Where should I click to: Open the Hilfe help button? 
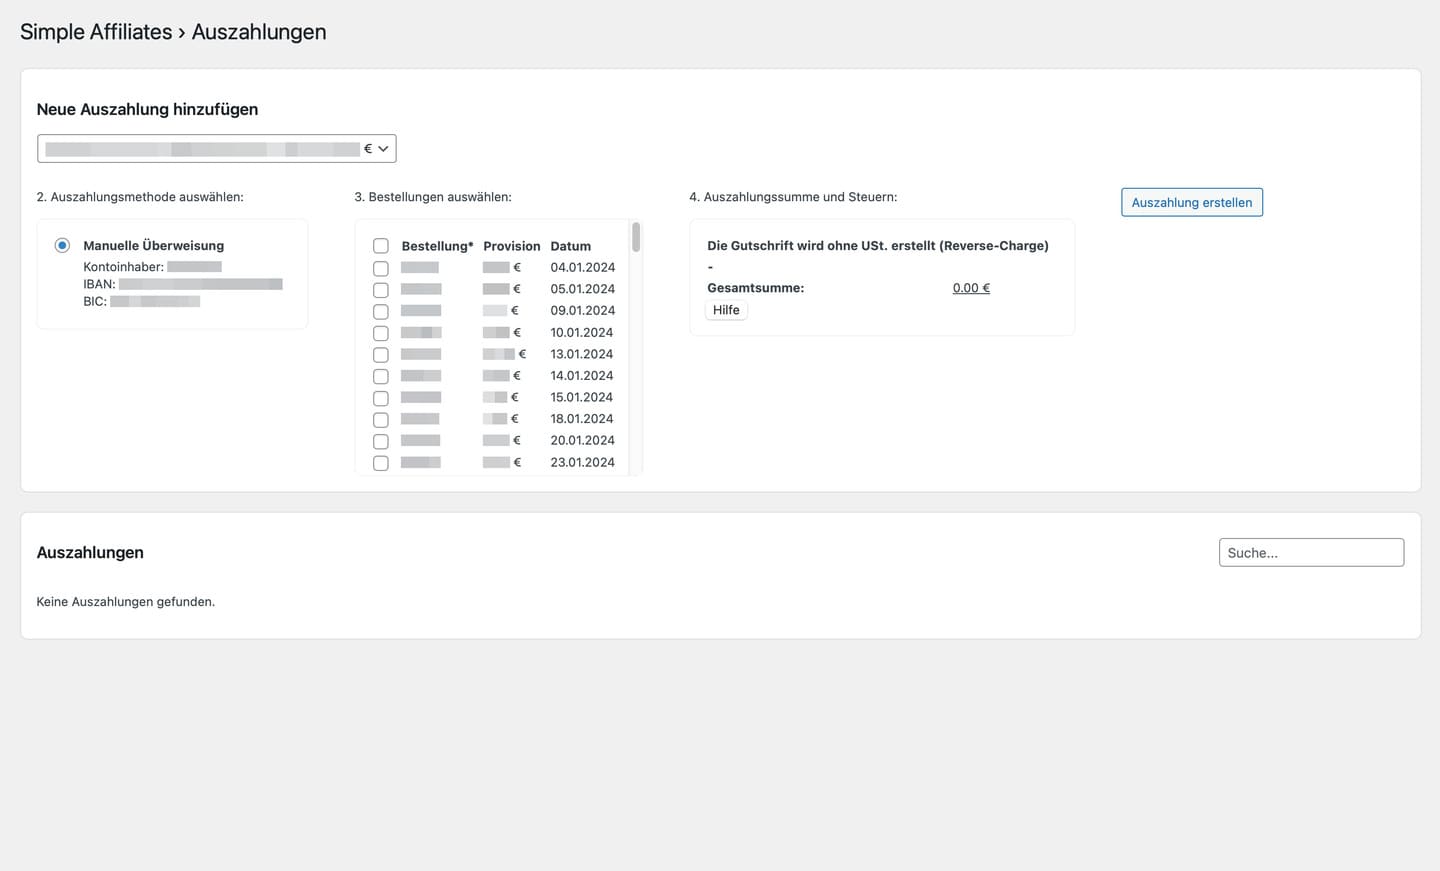coord(726,310)
